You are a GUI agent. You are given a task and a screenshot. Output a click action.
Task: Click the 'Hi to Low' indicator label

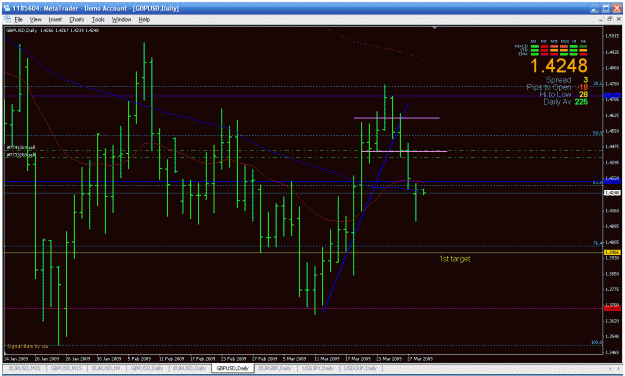tap(555, 94)
